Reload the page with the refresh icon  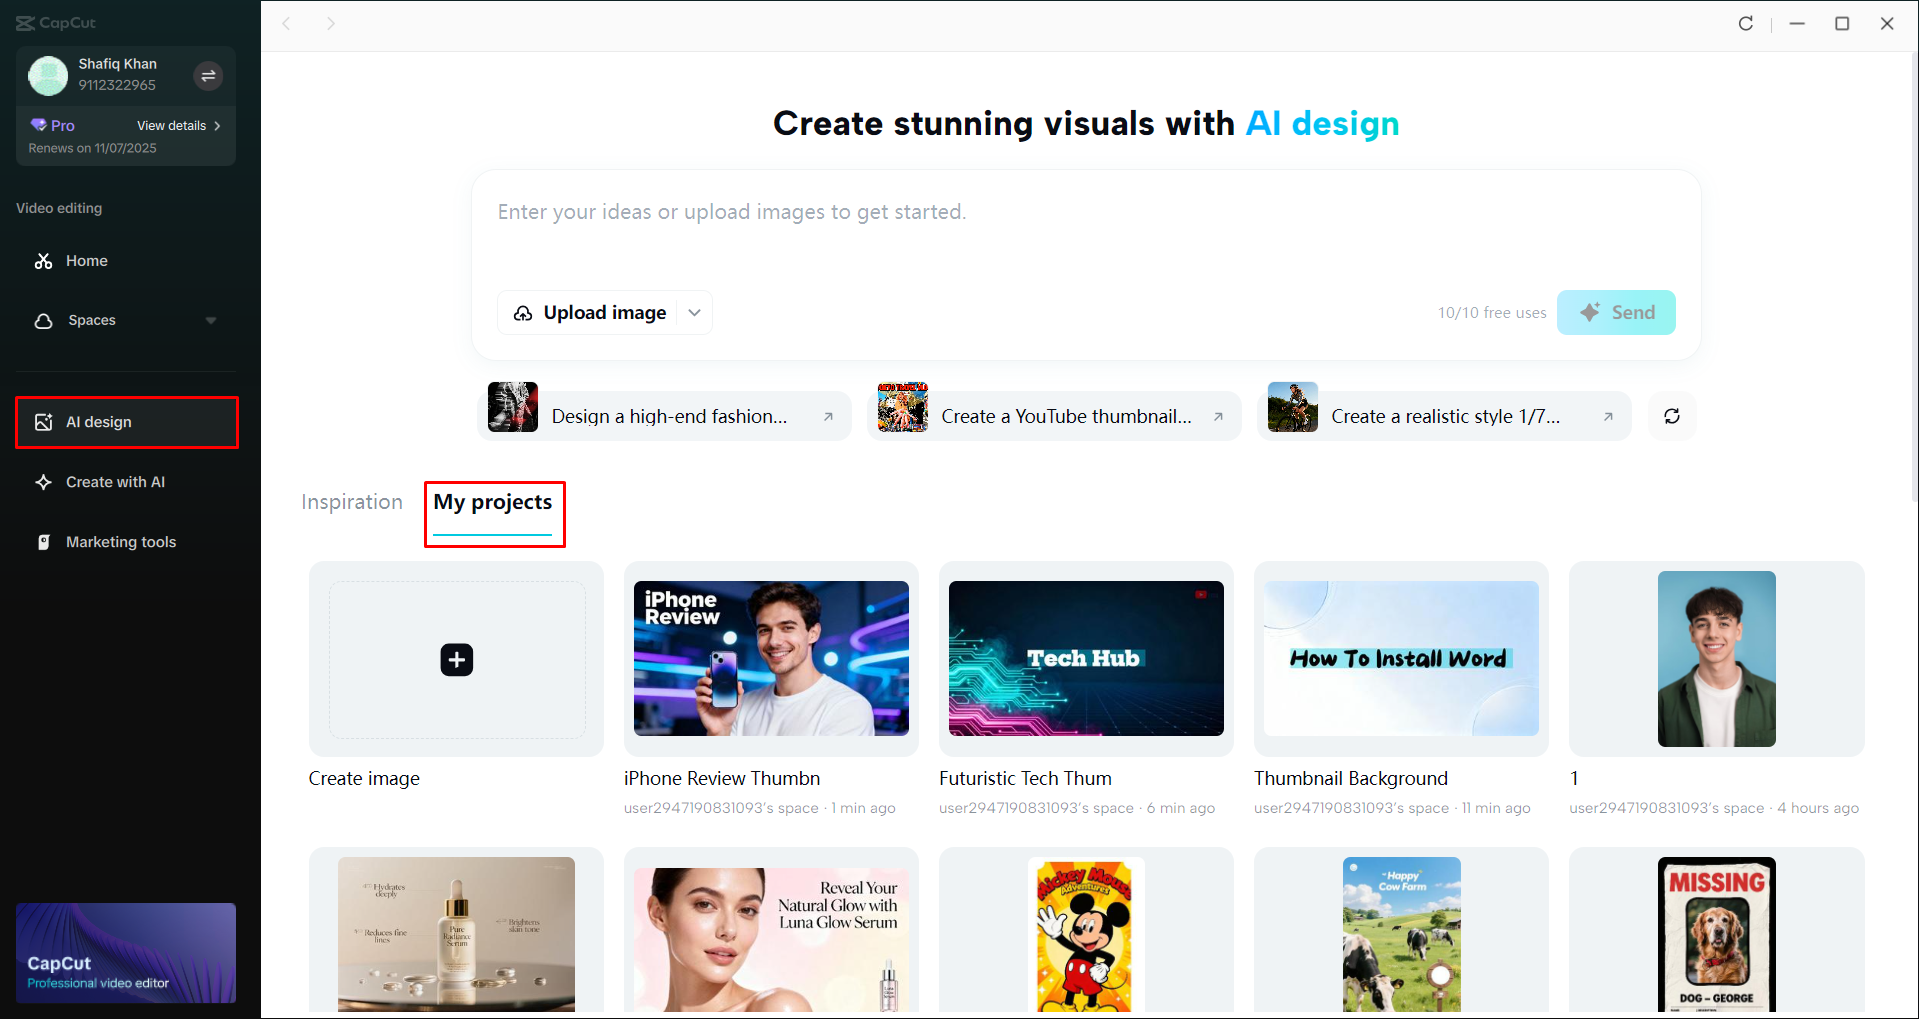pyautogui.click(x=1745, y=23)
